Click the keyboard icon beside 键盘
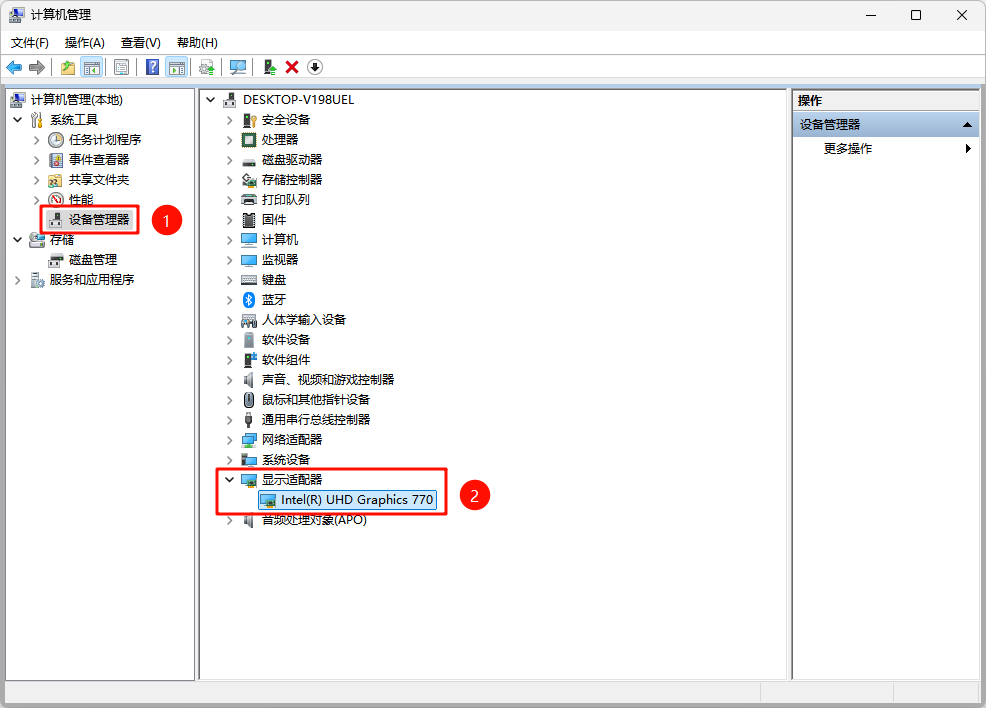The image size is (986, 708). click(249, 280)
